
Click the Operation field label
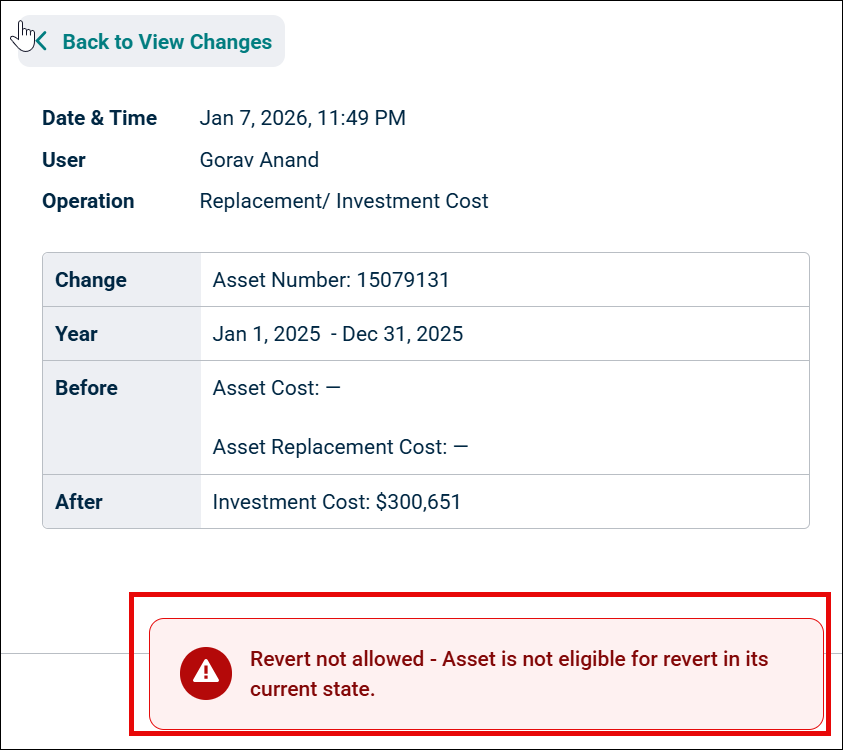88,201
